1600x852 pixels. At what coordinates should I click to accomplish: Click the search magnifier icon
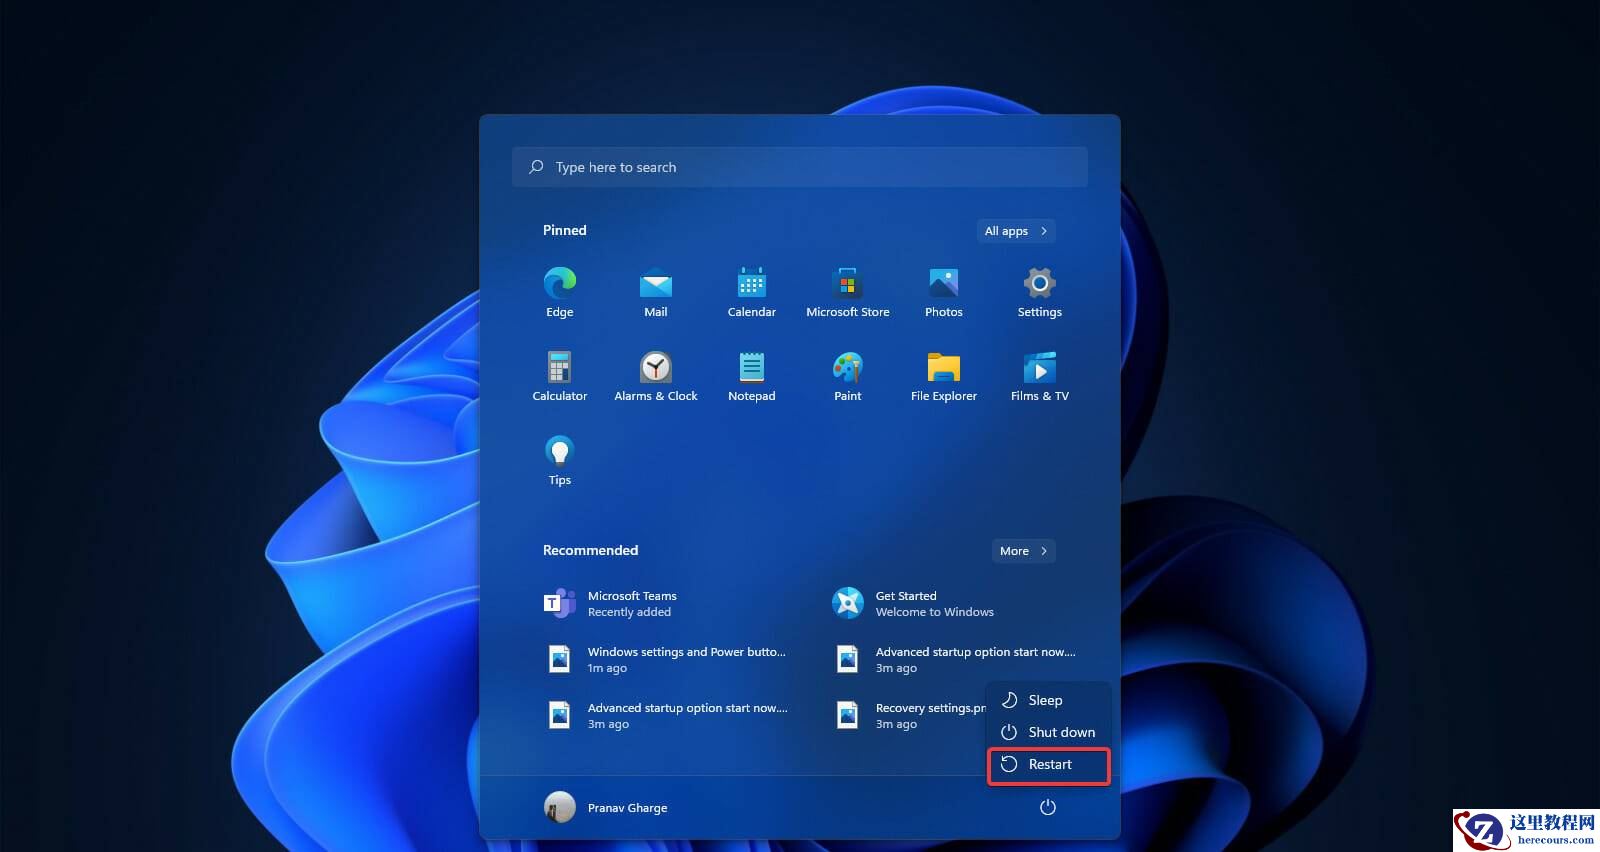tap(537, 167)
